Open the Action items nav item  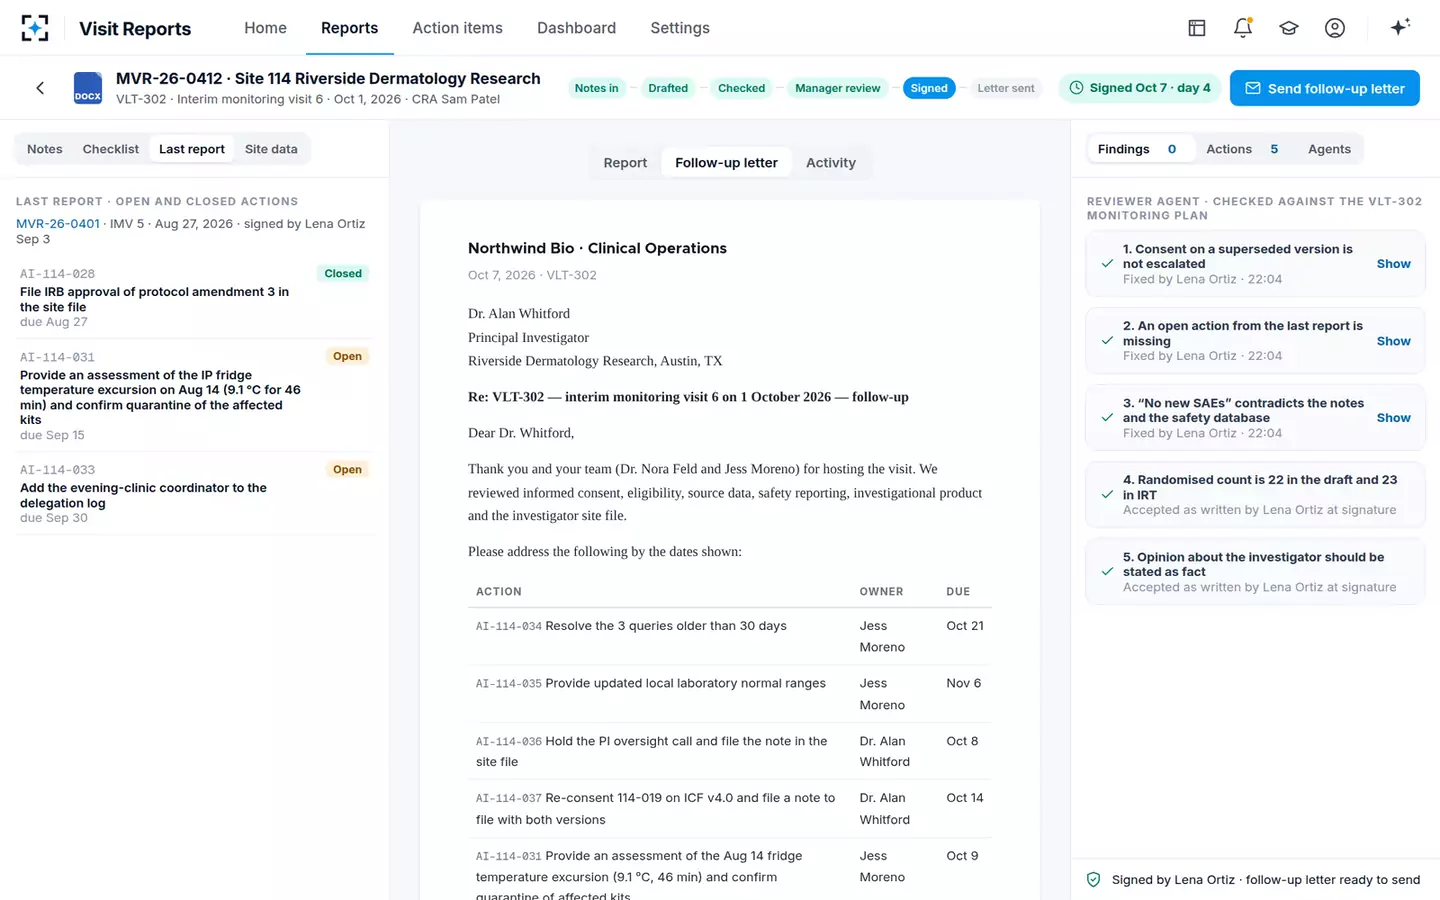tap(458, 28)
